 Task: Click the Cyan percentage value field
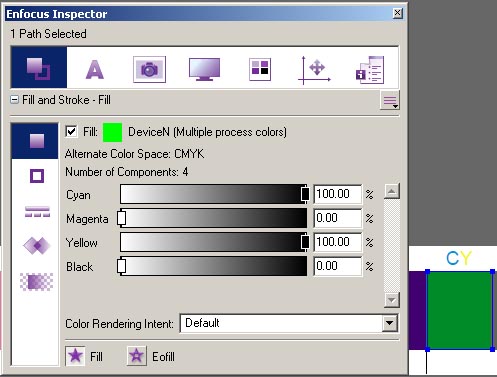point(338,194)
